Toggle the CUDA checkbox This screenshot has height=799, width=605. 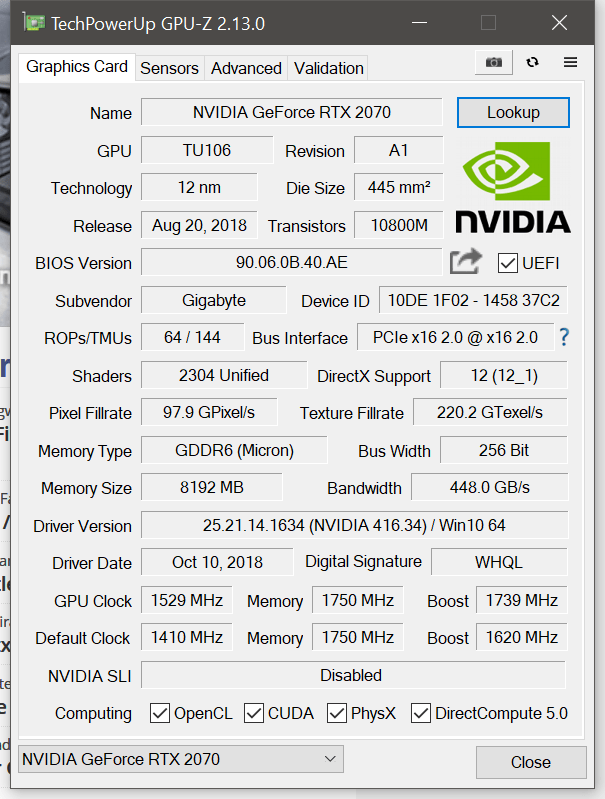[x=254, y=713]
